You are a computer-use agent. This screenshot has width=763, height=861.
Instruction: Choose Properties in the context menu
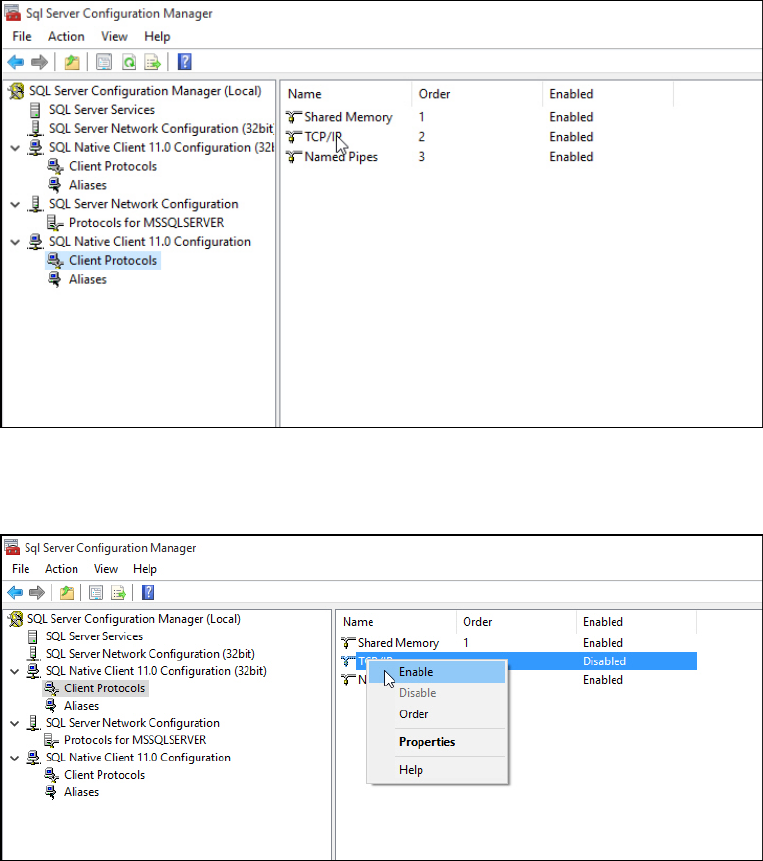[x=437, y=742]
